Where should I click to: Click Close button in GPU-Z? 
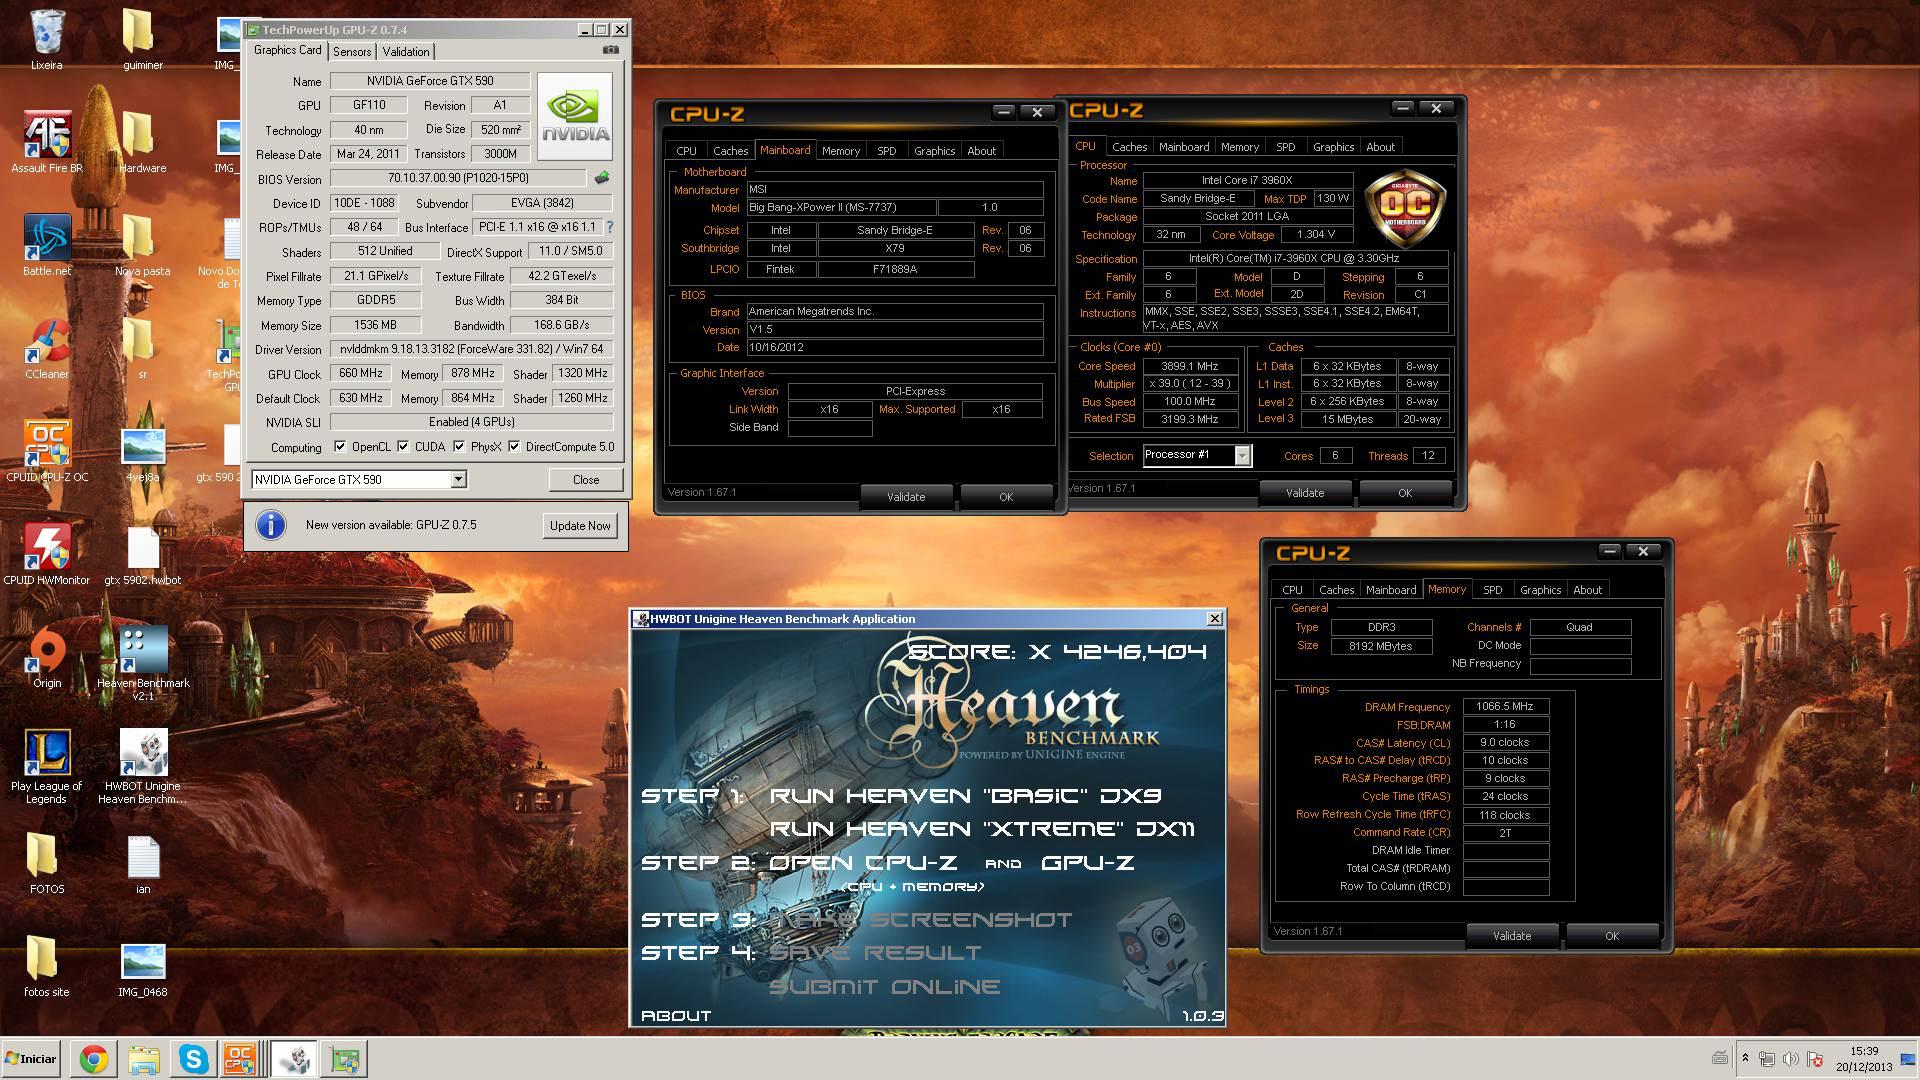(x=586, y=479)
